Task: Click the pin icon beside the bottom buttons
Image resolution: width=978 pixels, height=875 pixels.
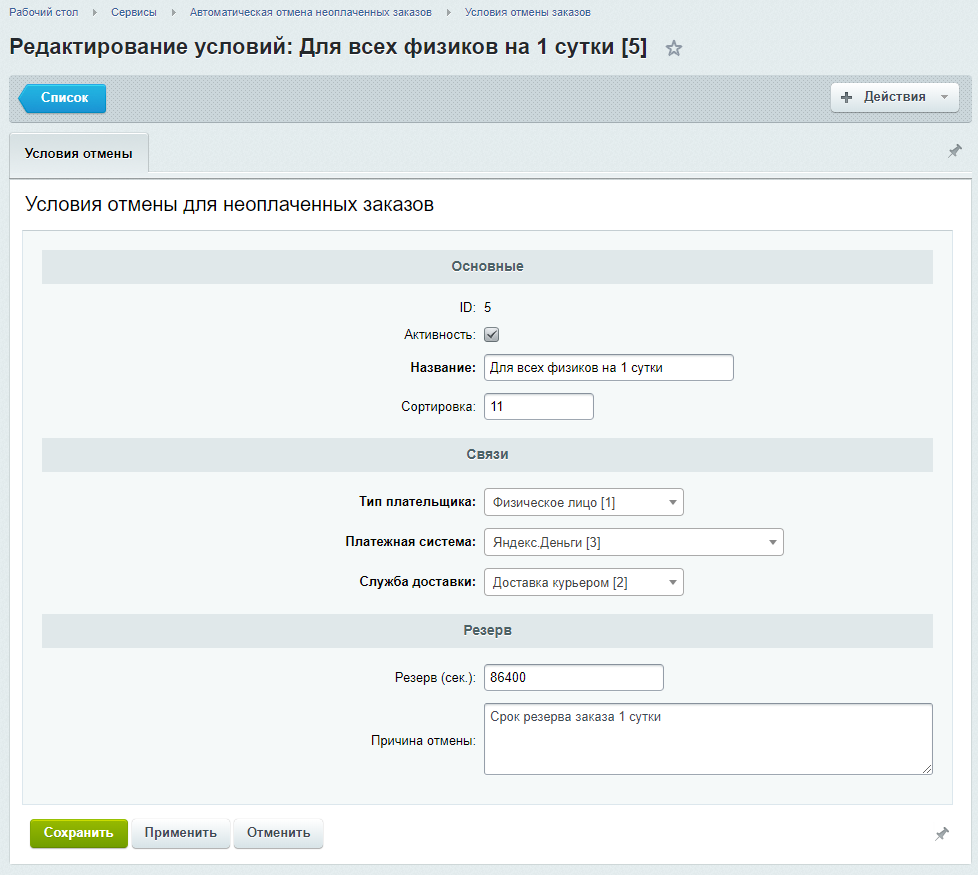Action: (x=942, y=834)
